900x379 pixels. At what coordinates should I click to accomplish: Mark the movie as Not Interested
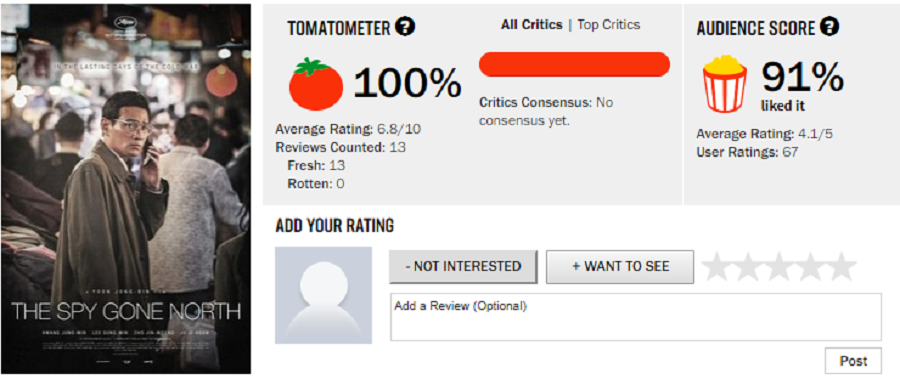point(463,266)
